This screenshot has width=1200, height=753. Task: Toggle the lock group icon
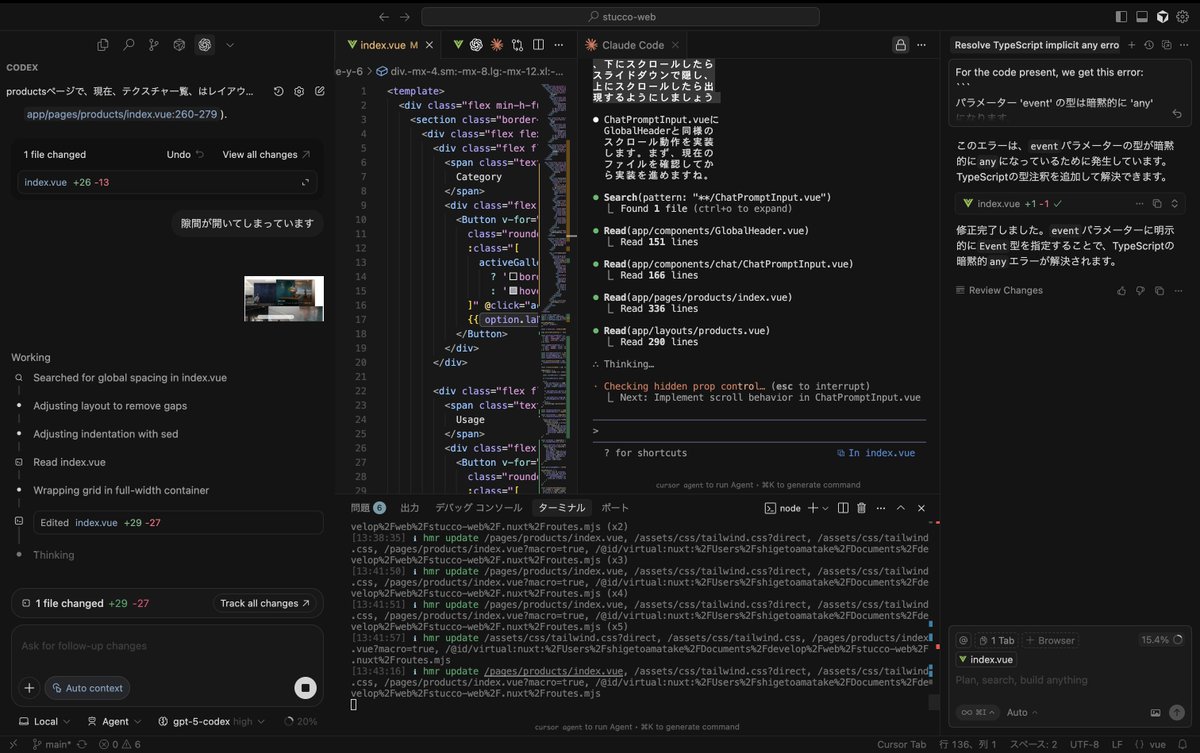(x=900, y=45)
